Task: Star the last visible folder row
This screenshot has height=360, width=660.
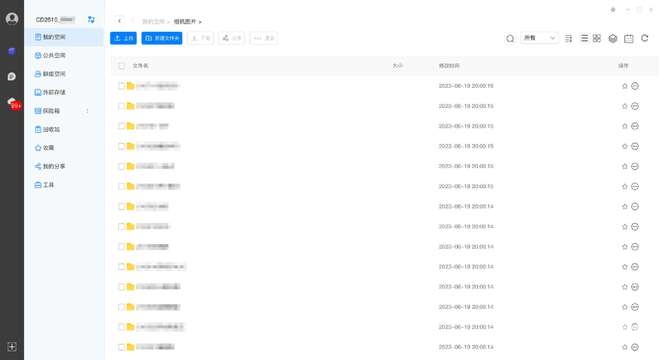Action: click(625, 347)
